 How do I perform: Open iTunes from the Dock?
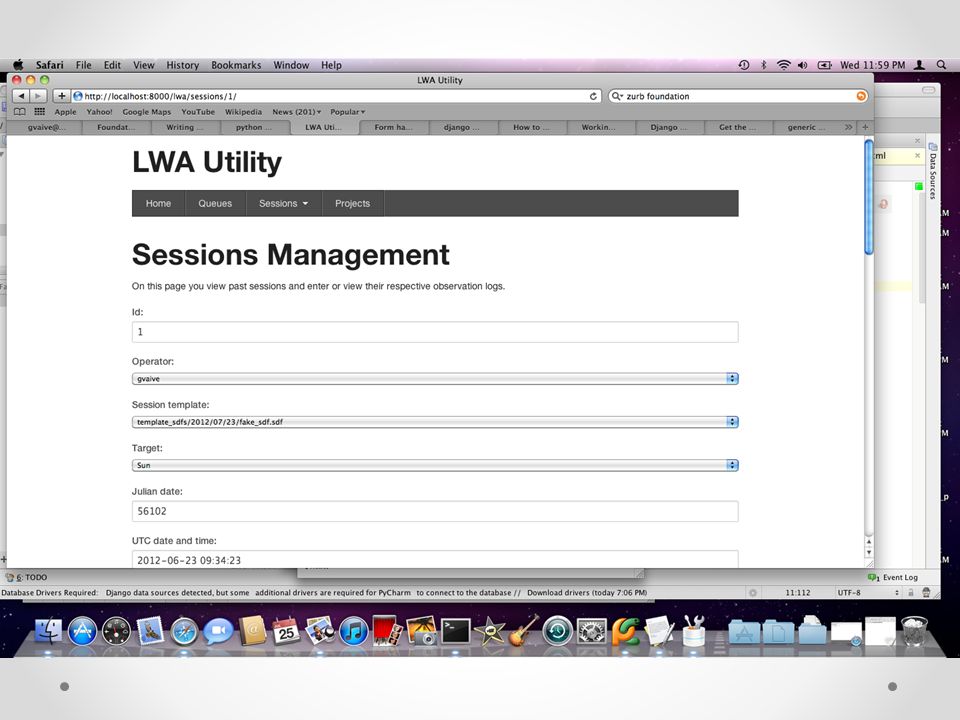[353, 631]
